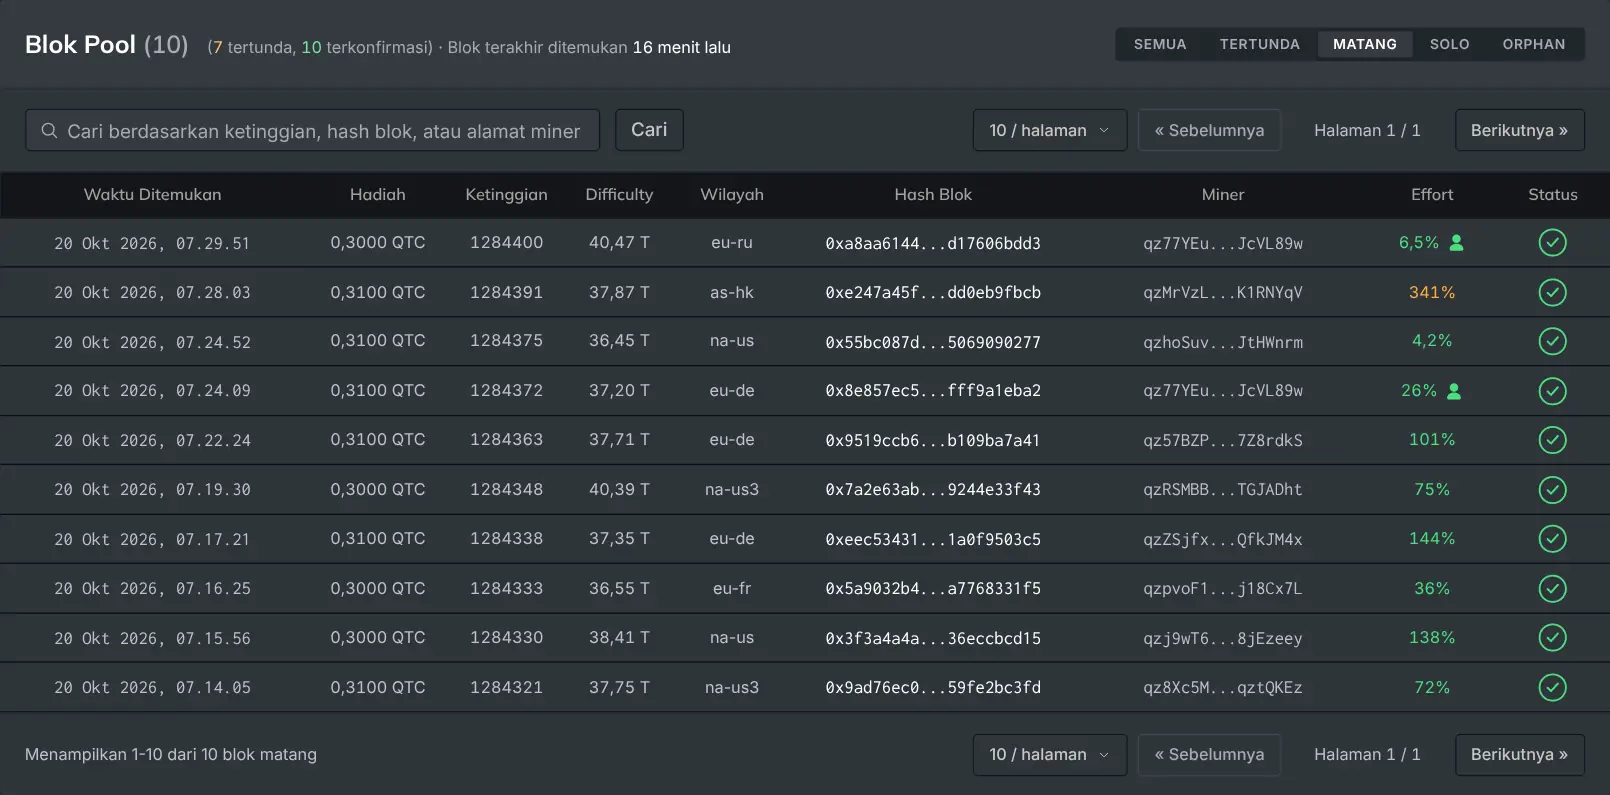Click solo miner icon on block 1284400

point(1456,243)
